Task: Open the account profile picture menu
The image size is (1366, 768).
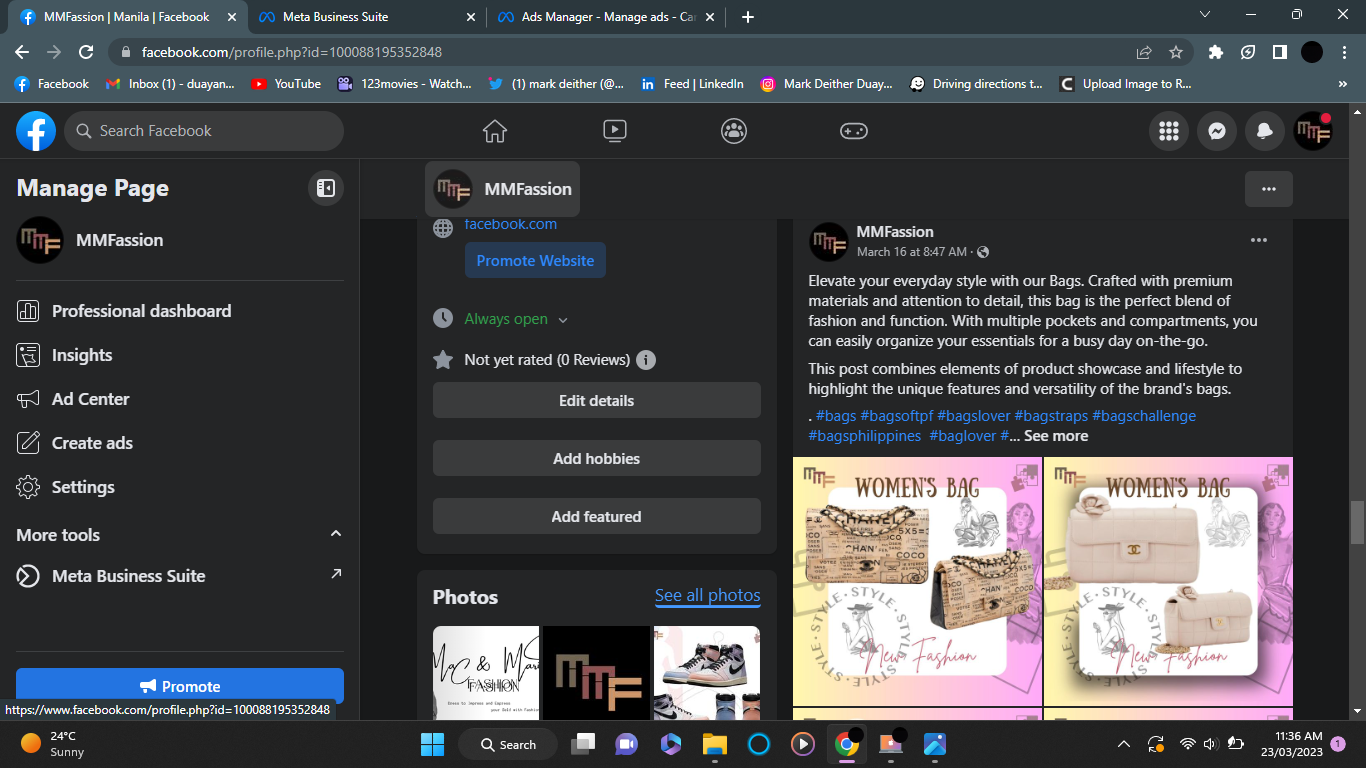Action: click(x=1313, y=131)
